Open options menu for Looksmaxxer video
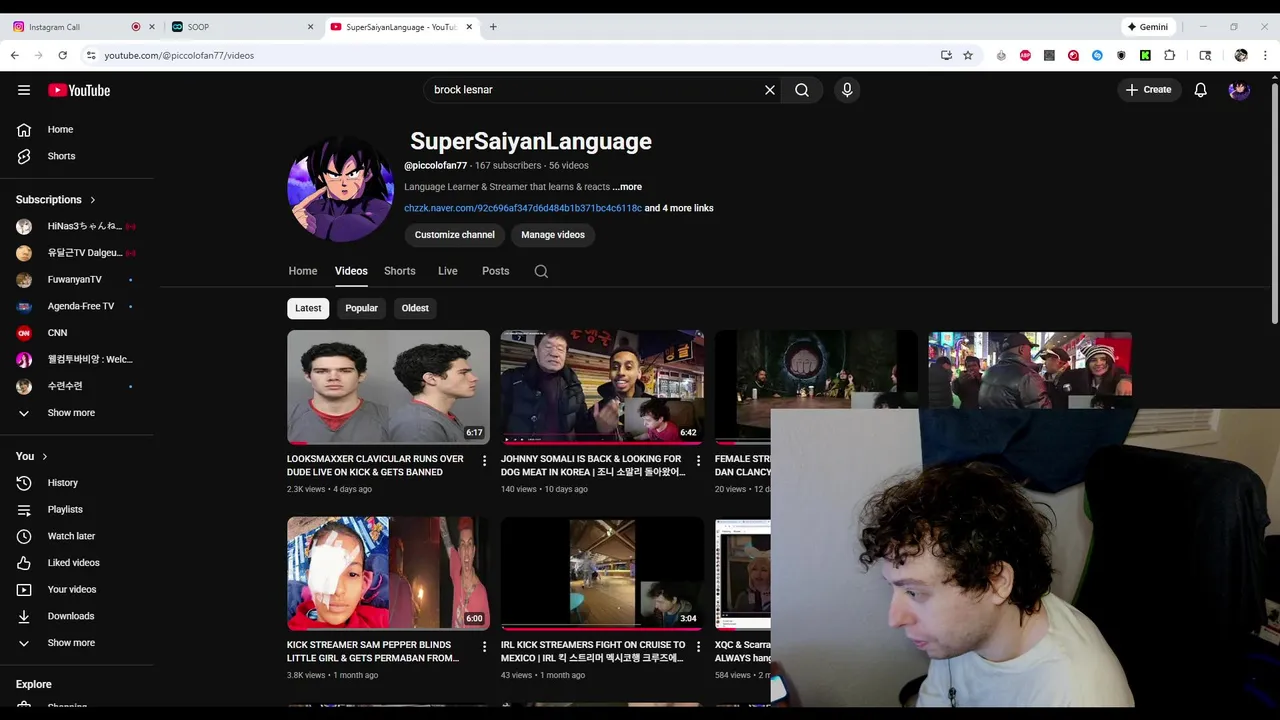Screen dimensions: 1280x720 485,461
